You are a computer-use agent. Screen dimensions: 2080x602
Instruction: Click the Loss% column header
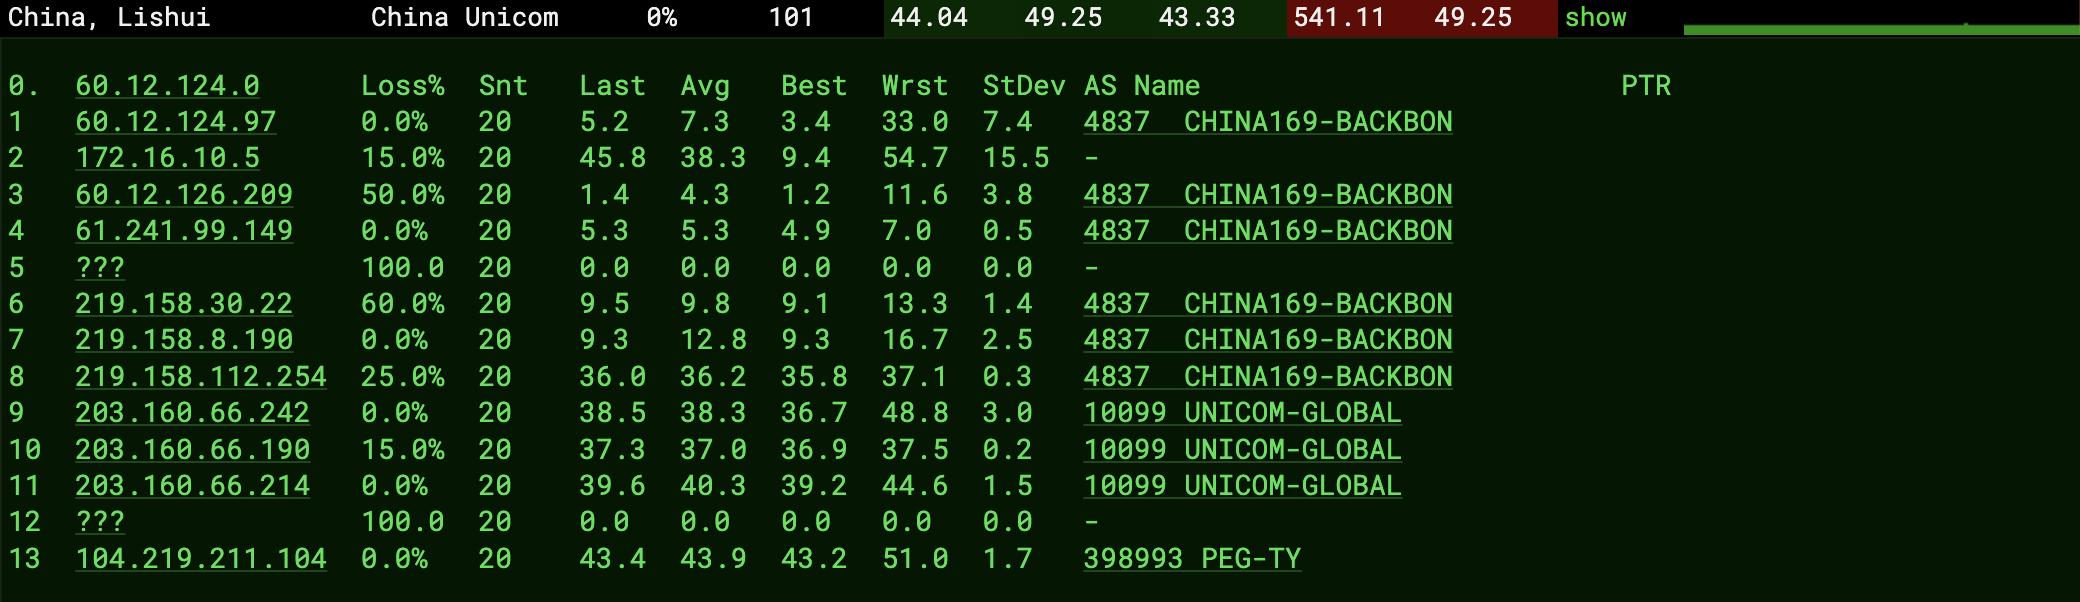click(x=403, y=86)
